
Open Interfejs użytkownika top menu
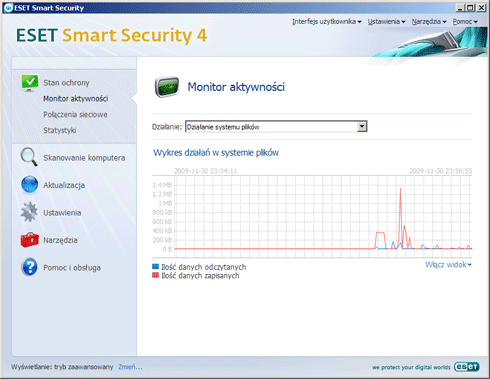pyautogui.click(x=327, y=22)
